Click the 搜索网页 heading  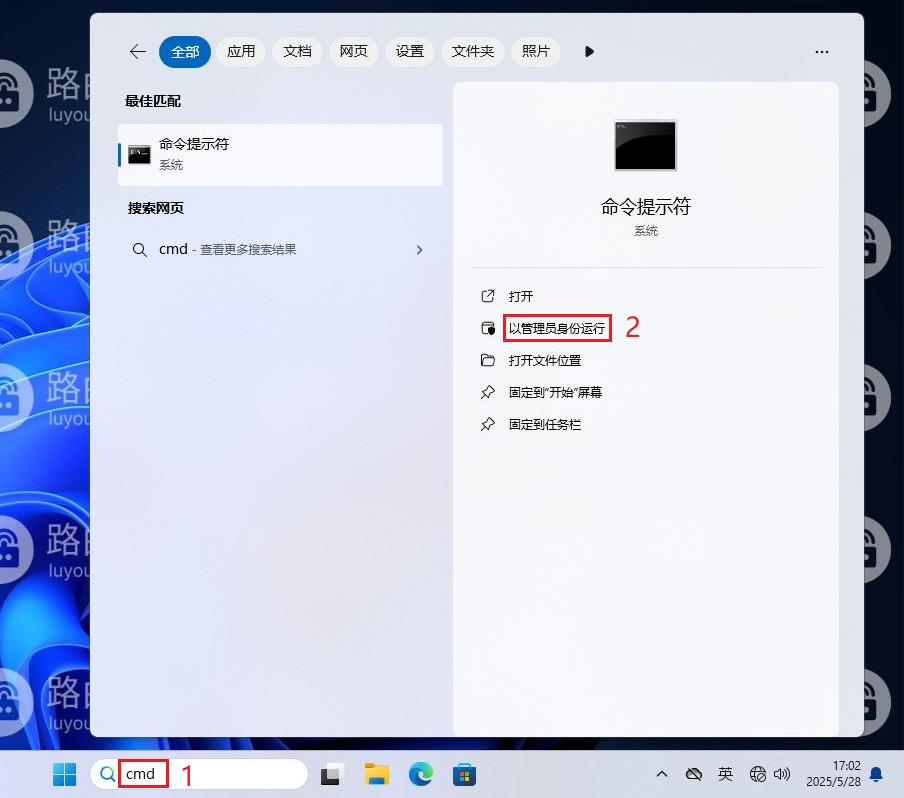(x=156, y=208)
